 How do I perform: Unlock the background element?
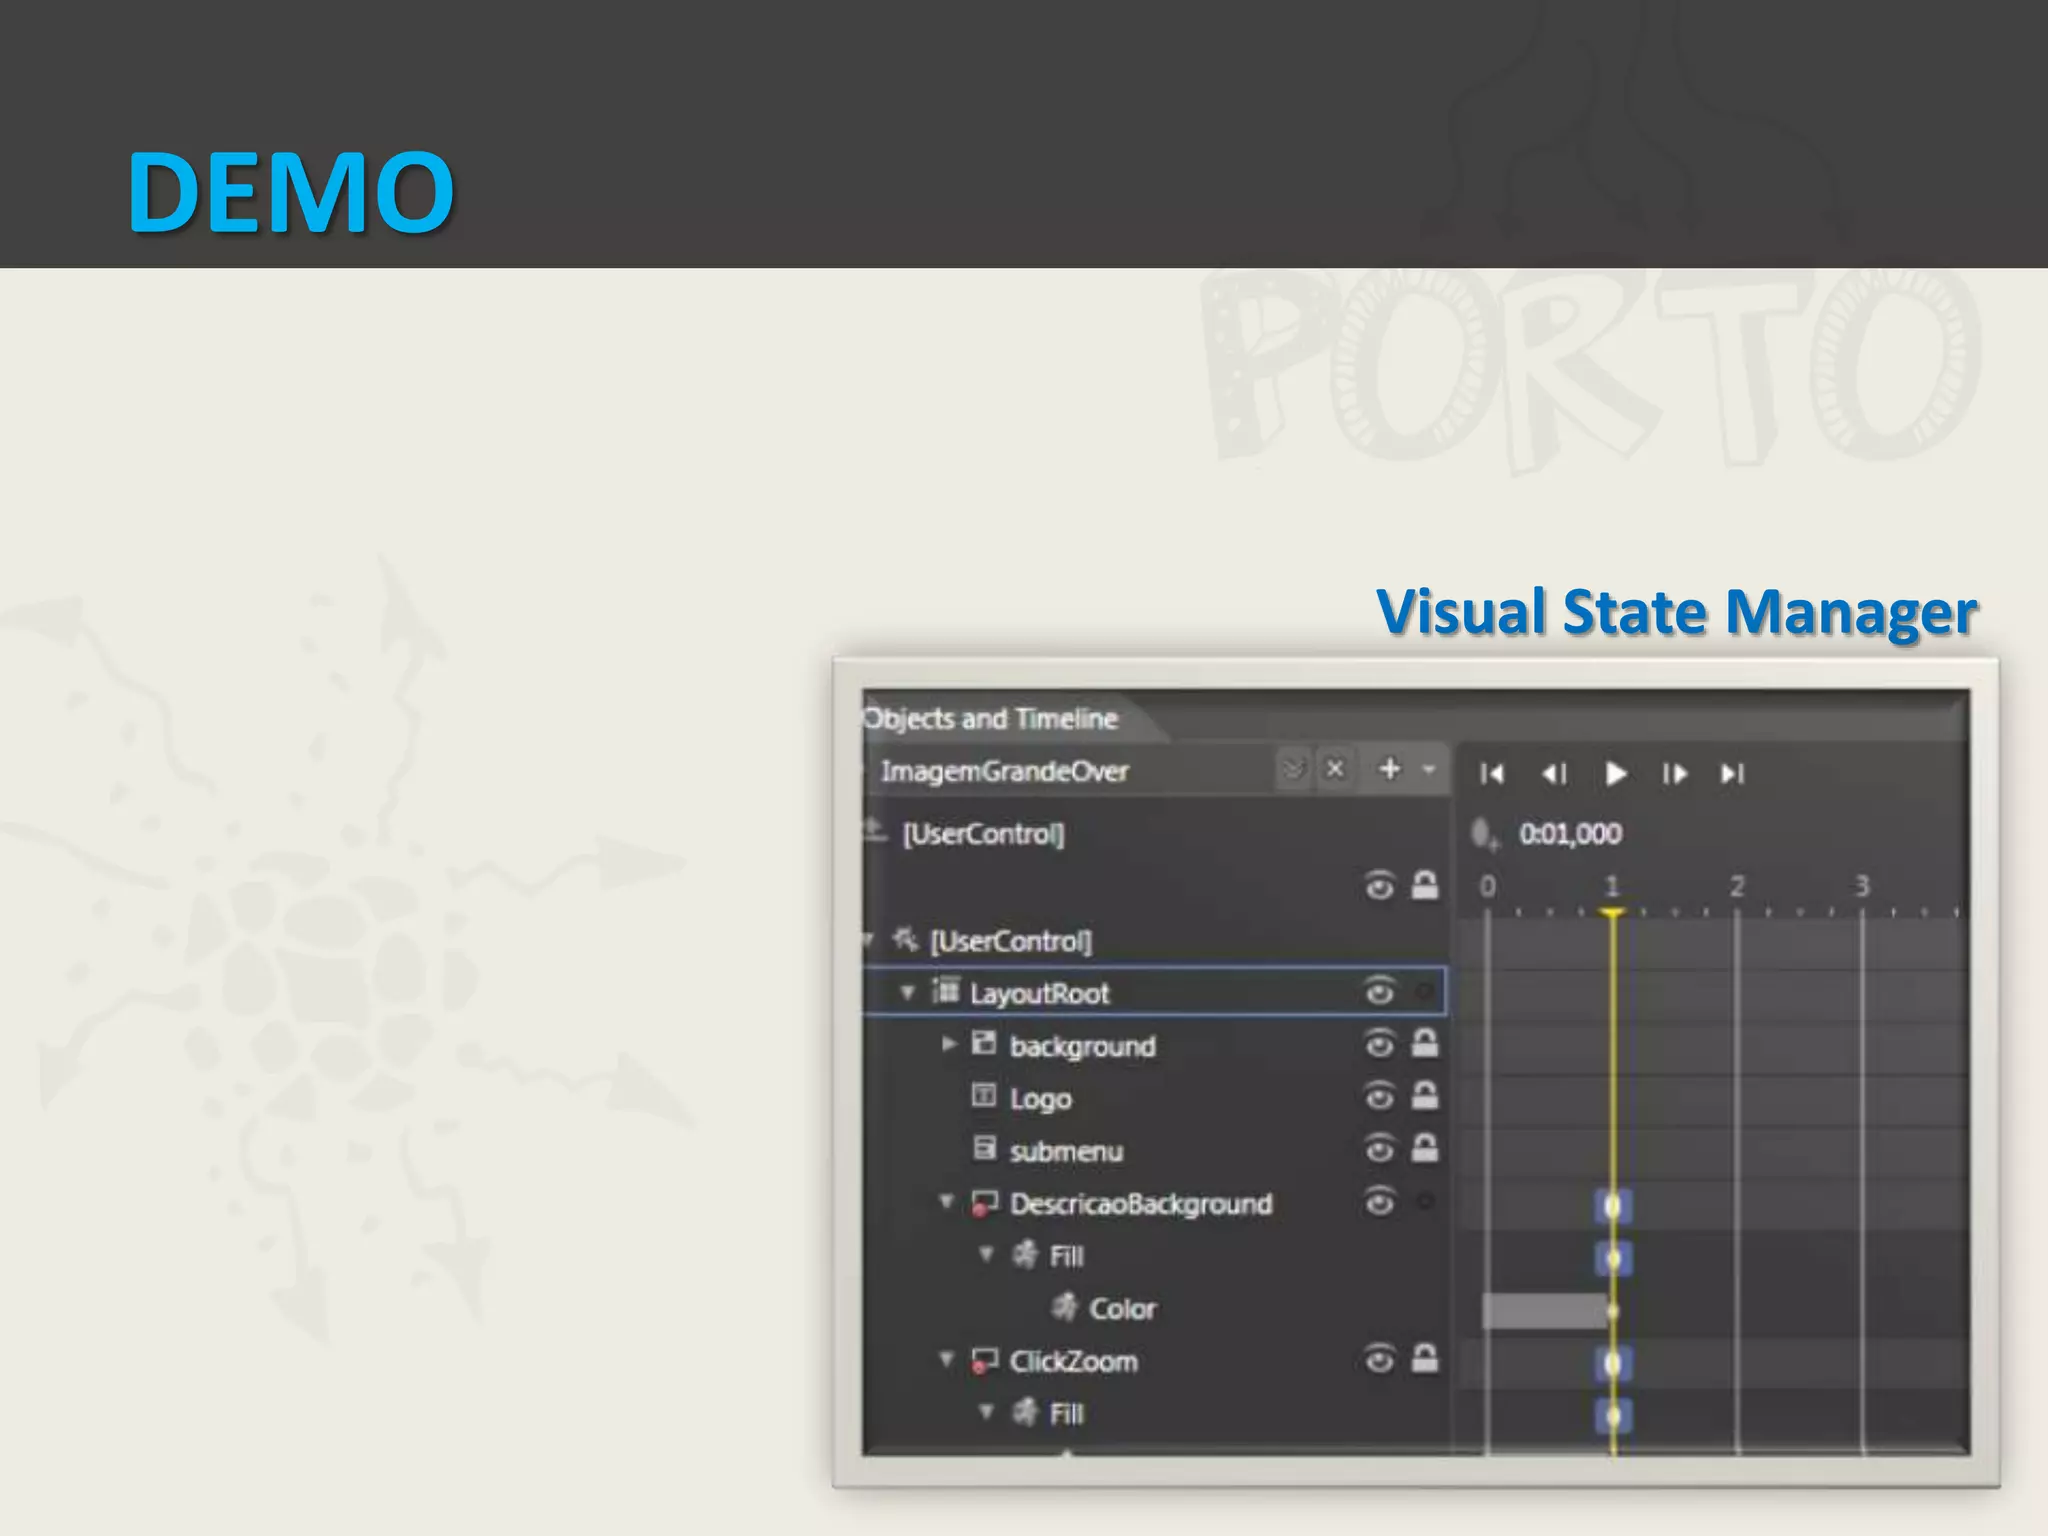coord(1425,1043)
